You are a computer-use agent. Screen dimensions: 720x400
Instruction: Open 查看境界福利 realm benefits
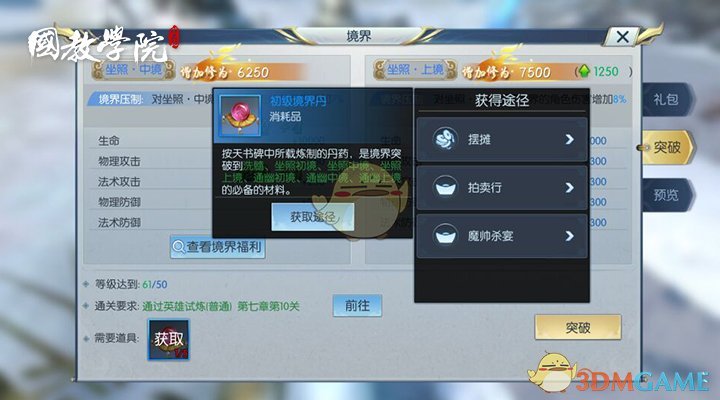point(218,247)
